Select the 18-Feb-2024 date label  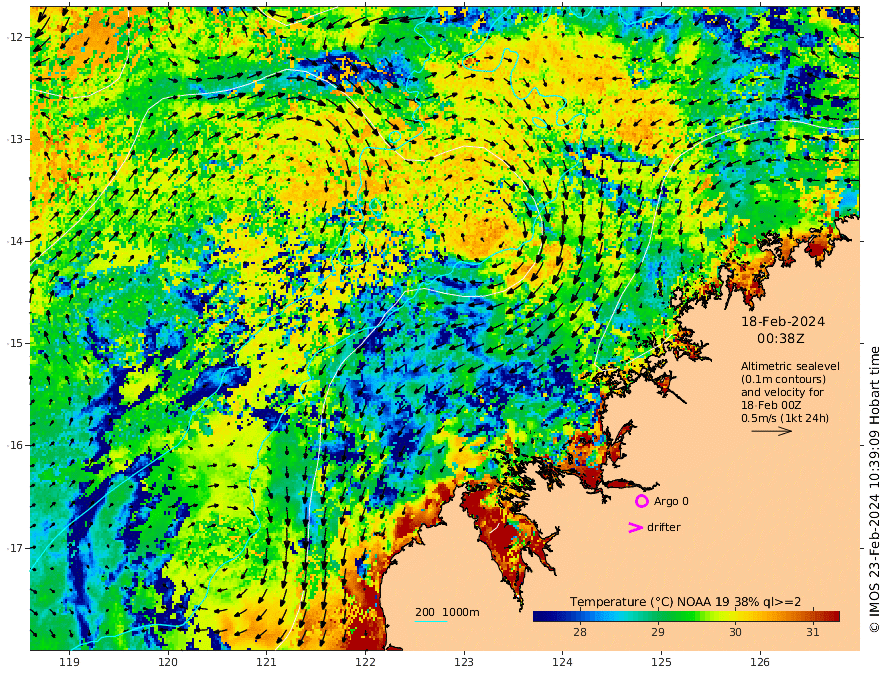click(783, 322)
